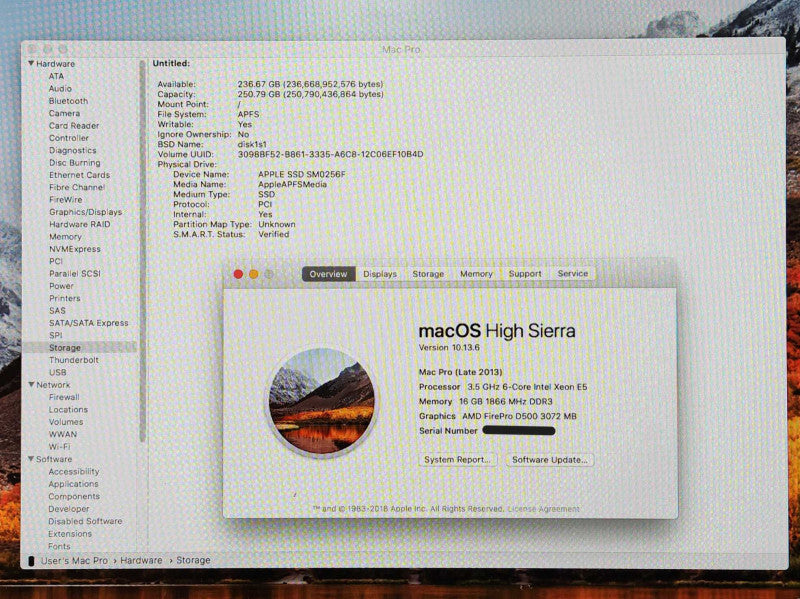Select Camera in the sidebar
The image size is (800, 599).
point(64,113)
